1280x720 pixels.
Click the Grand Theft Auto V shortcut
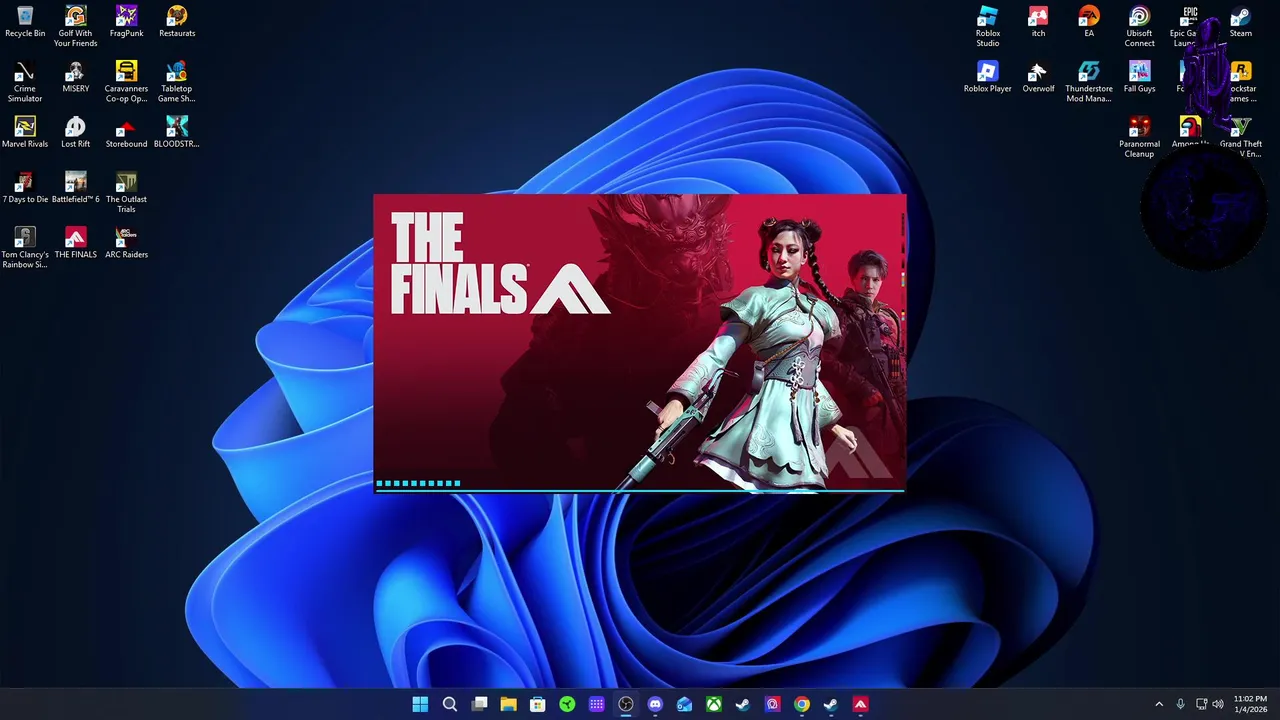click(x=1241, y=137)
